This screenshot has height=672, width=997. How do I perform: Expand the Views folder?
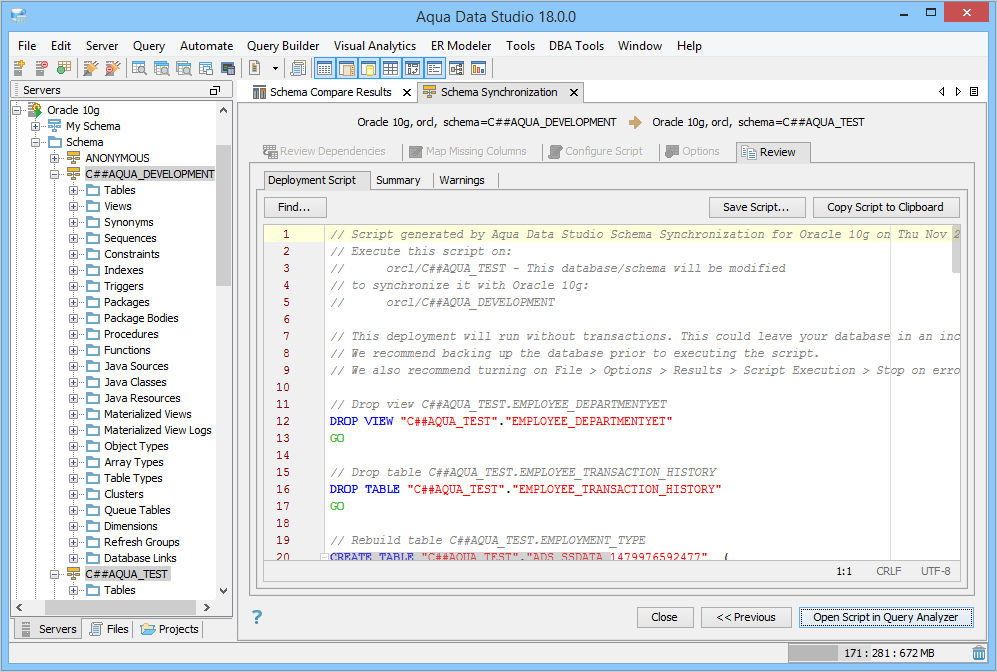click(74, 206)
